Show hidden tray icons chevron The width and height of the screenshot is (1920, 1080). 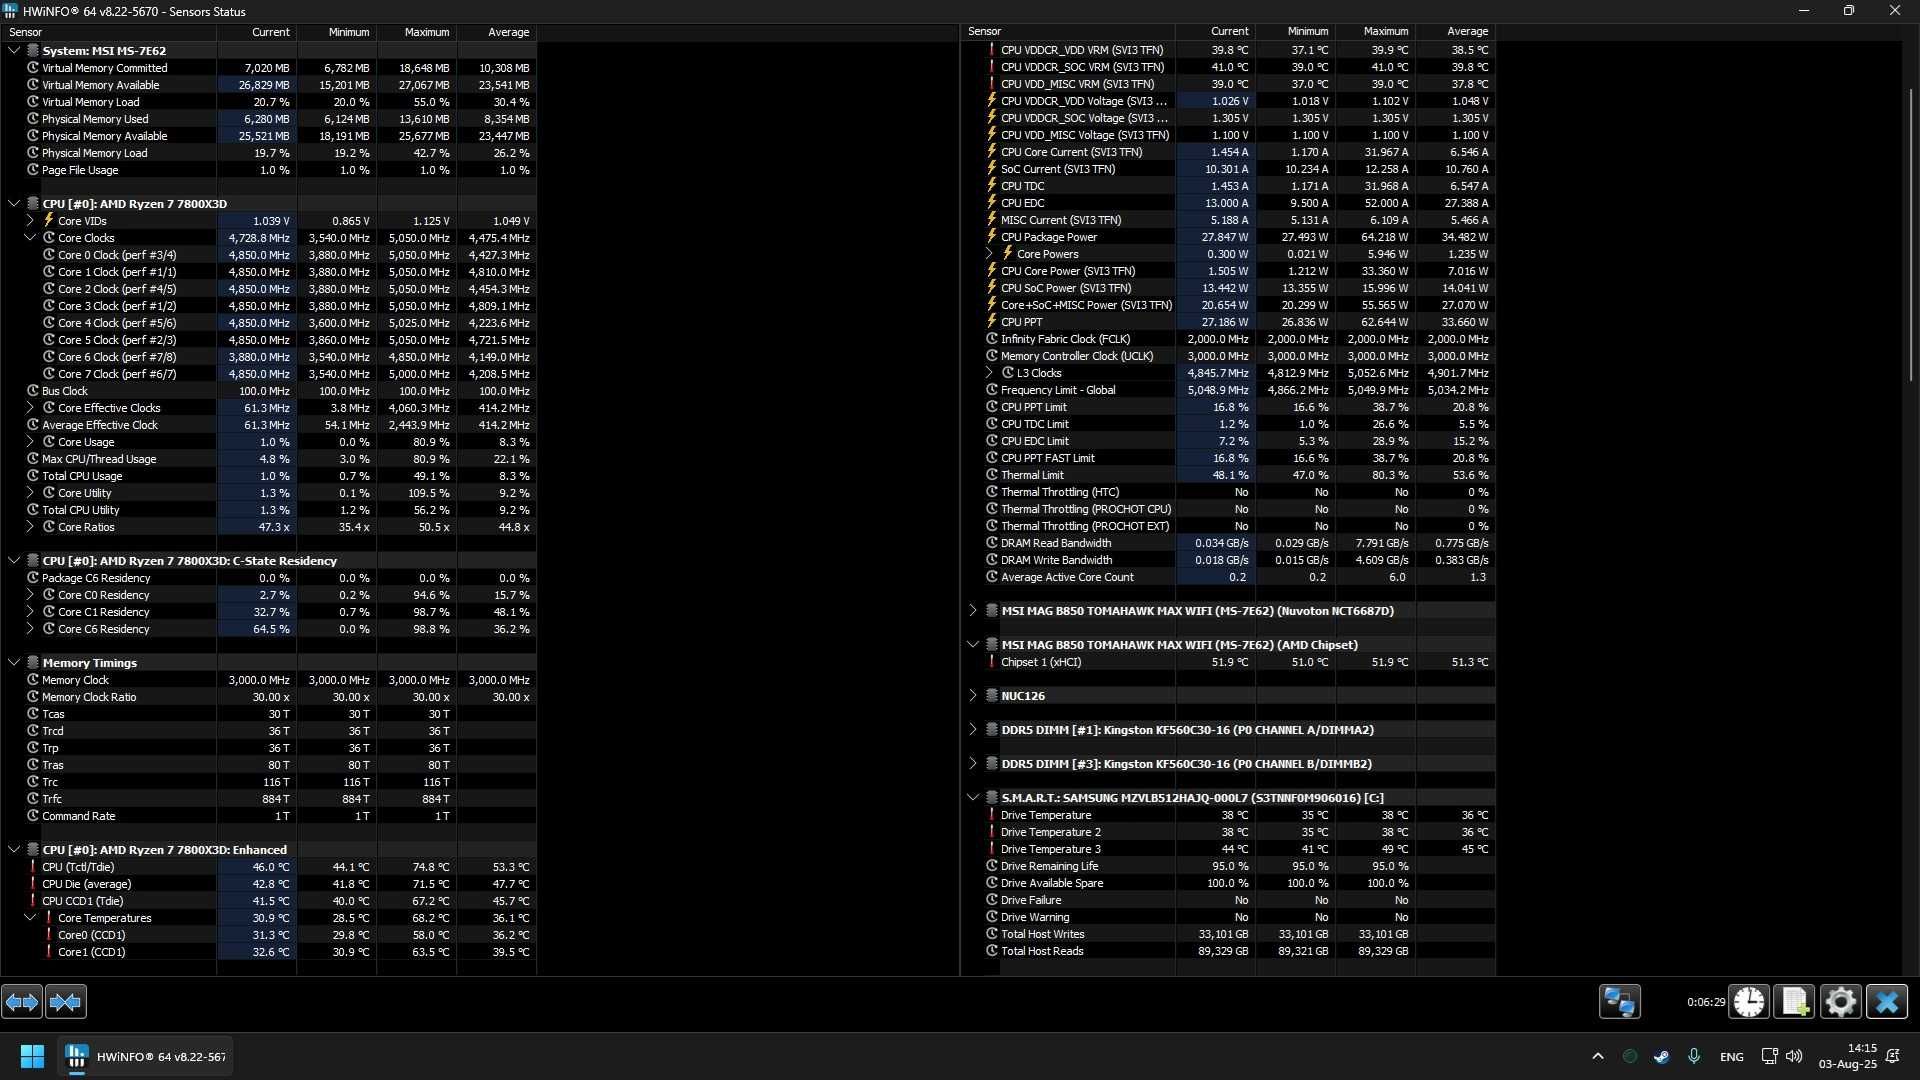click(1597, 1056)
